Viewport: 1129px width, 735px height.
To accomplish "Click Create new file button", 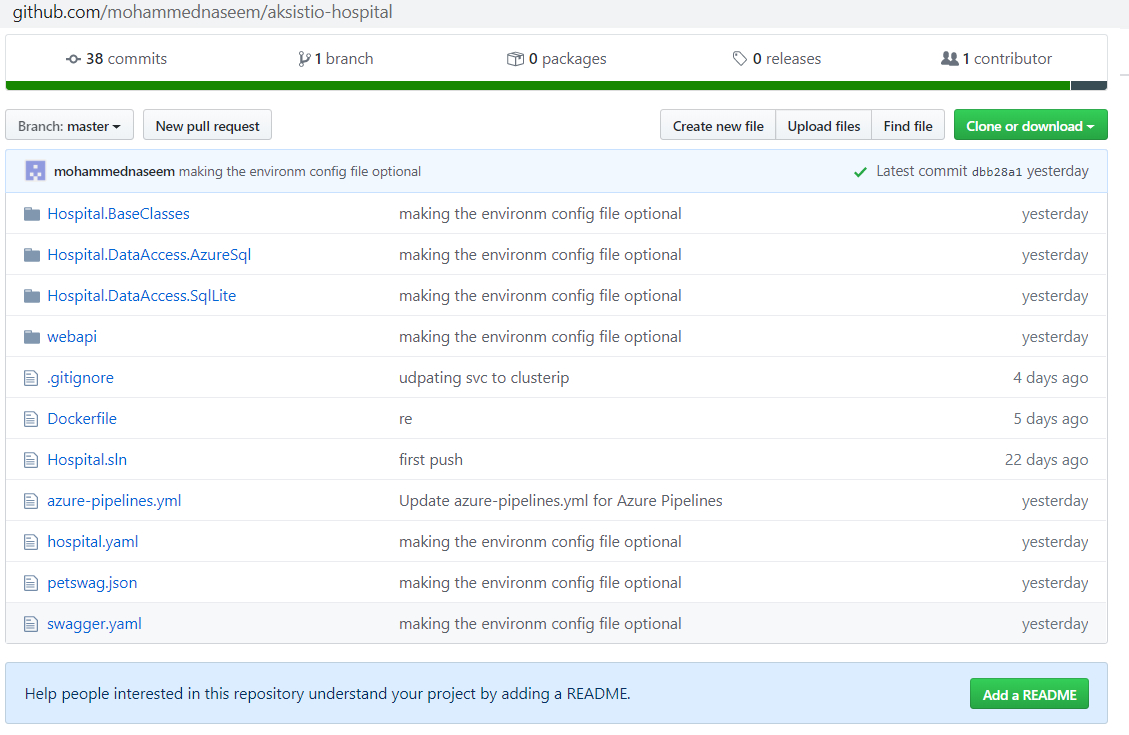I will 718,125.
